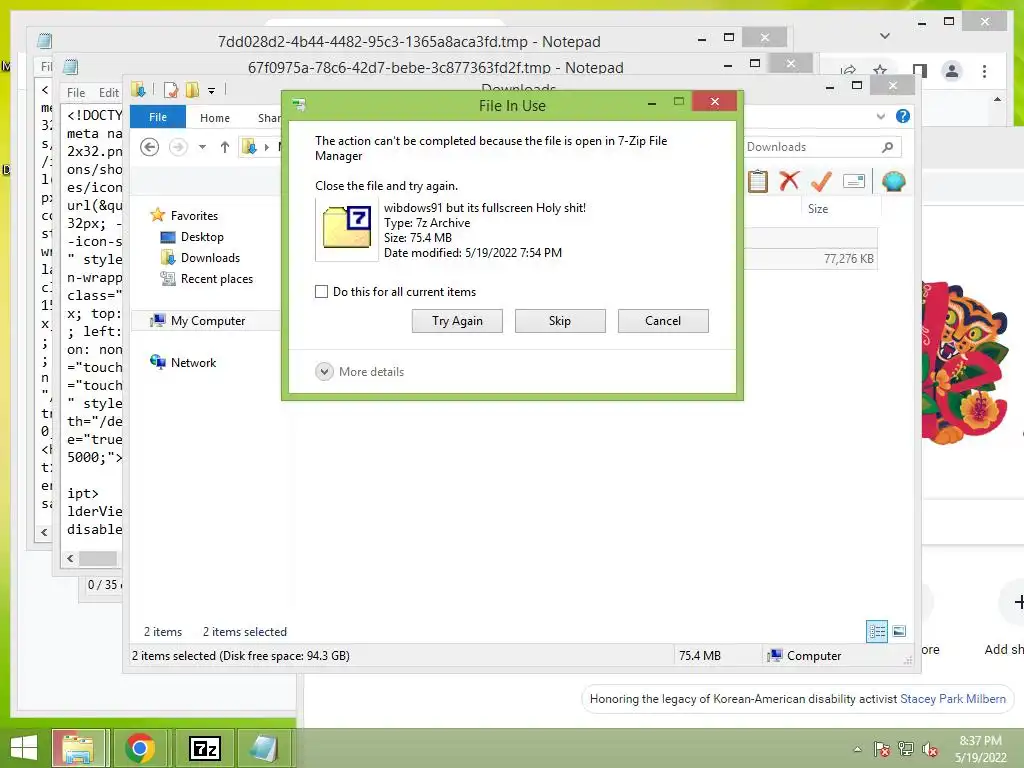Expand More details chevron
Screen dimensions: 1024x768
(x=325, y=372)
